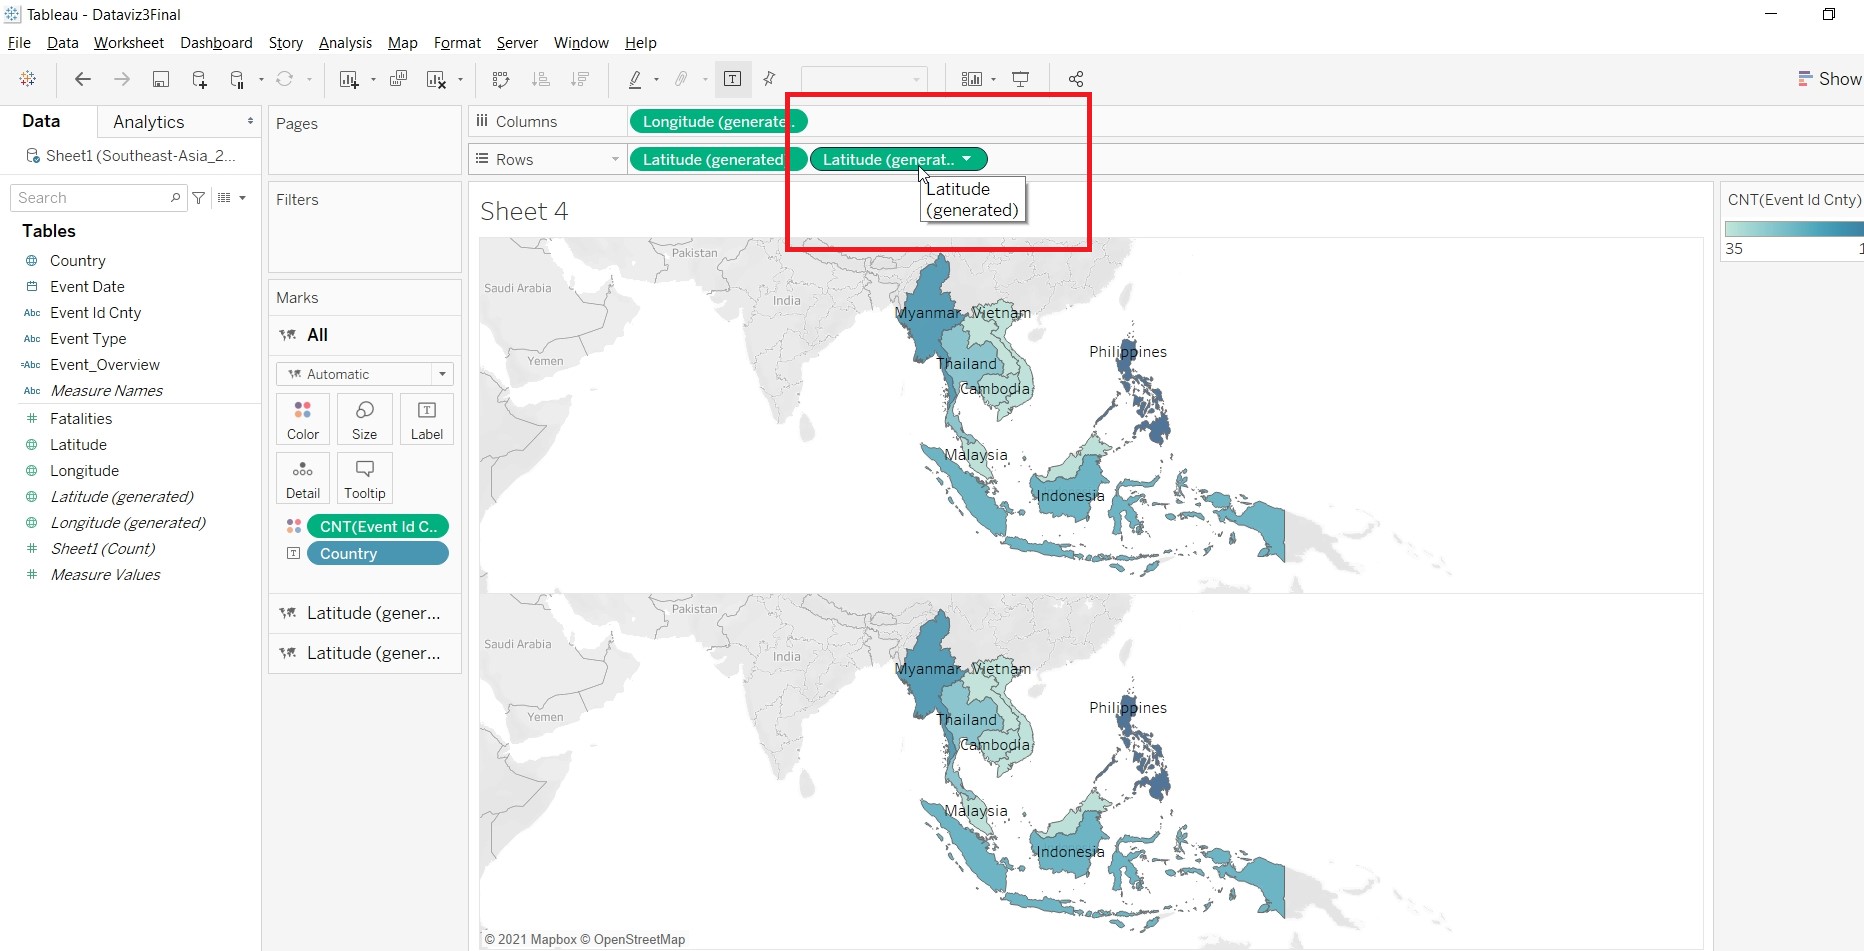Click the Color button in Marks card
The width and height of the screenshot is (1864, 951).
[303, 419]
